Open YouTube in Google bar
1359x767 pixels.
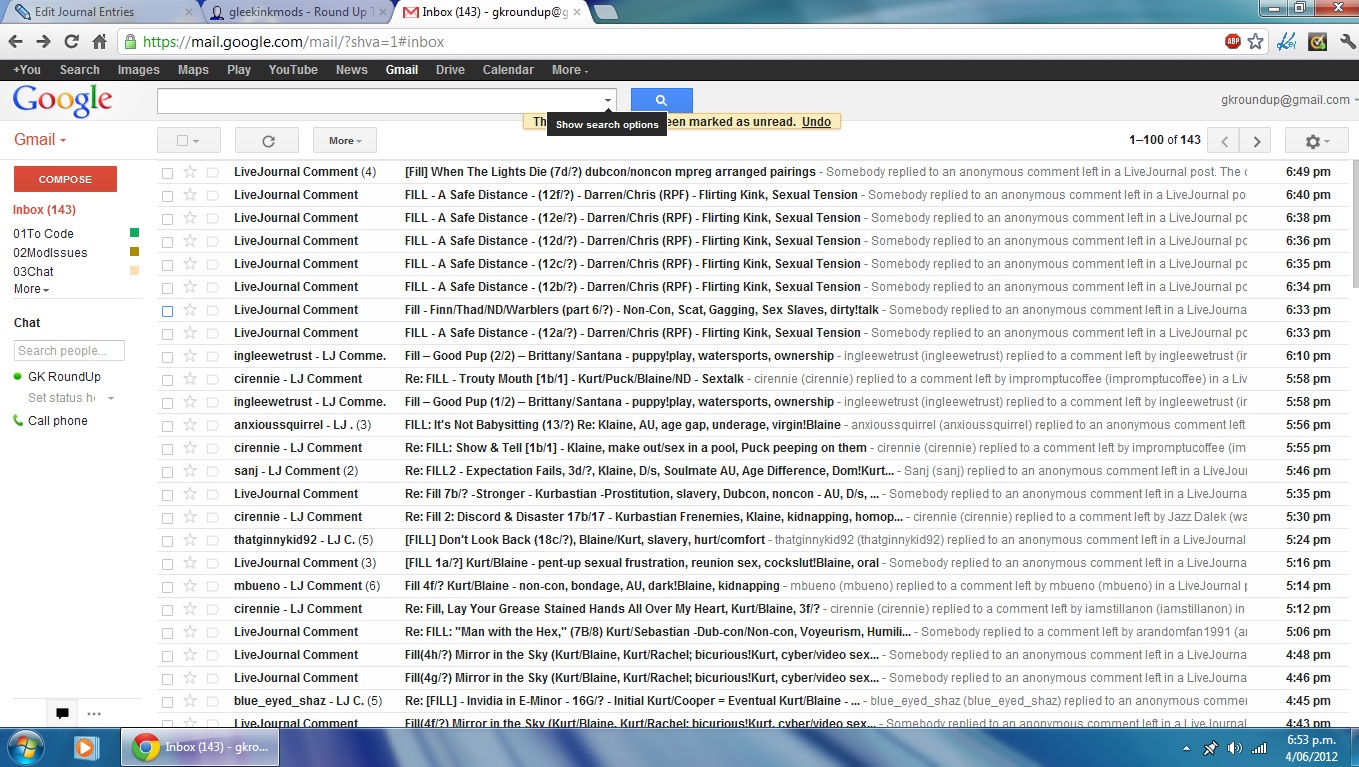tap(293, 70)
